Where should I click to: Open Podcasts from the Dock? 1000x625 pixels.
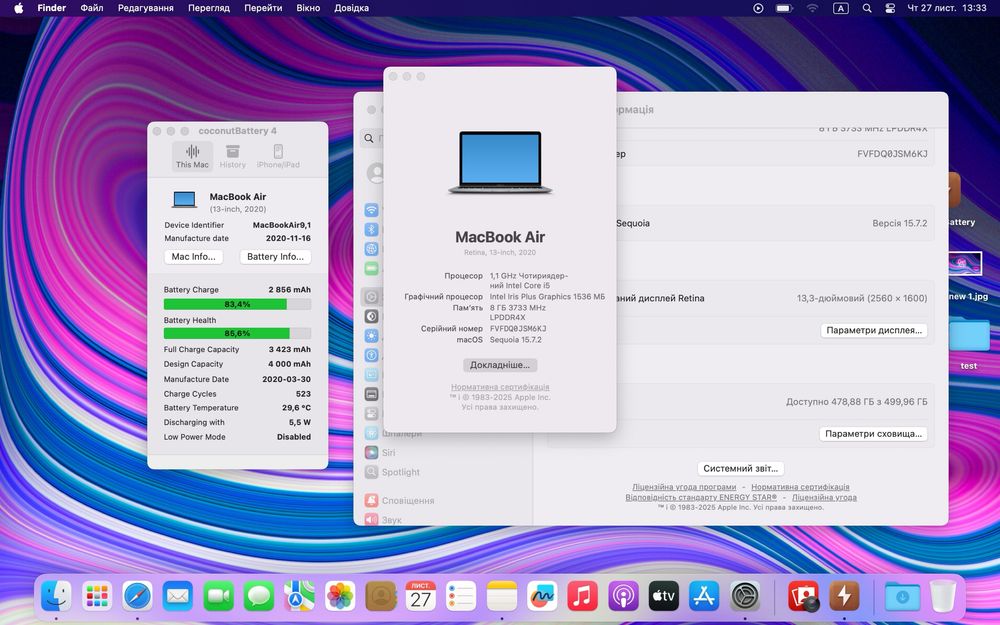[x=623, y=597]
